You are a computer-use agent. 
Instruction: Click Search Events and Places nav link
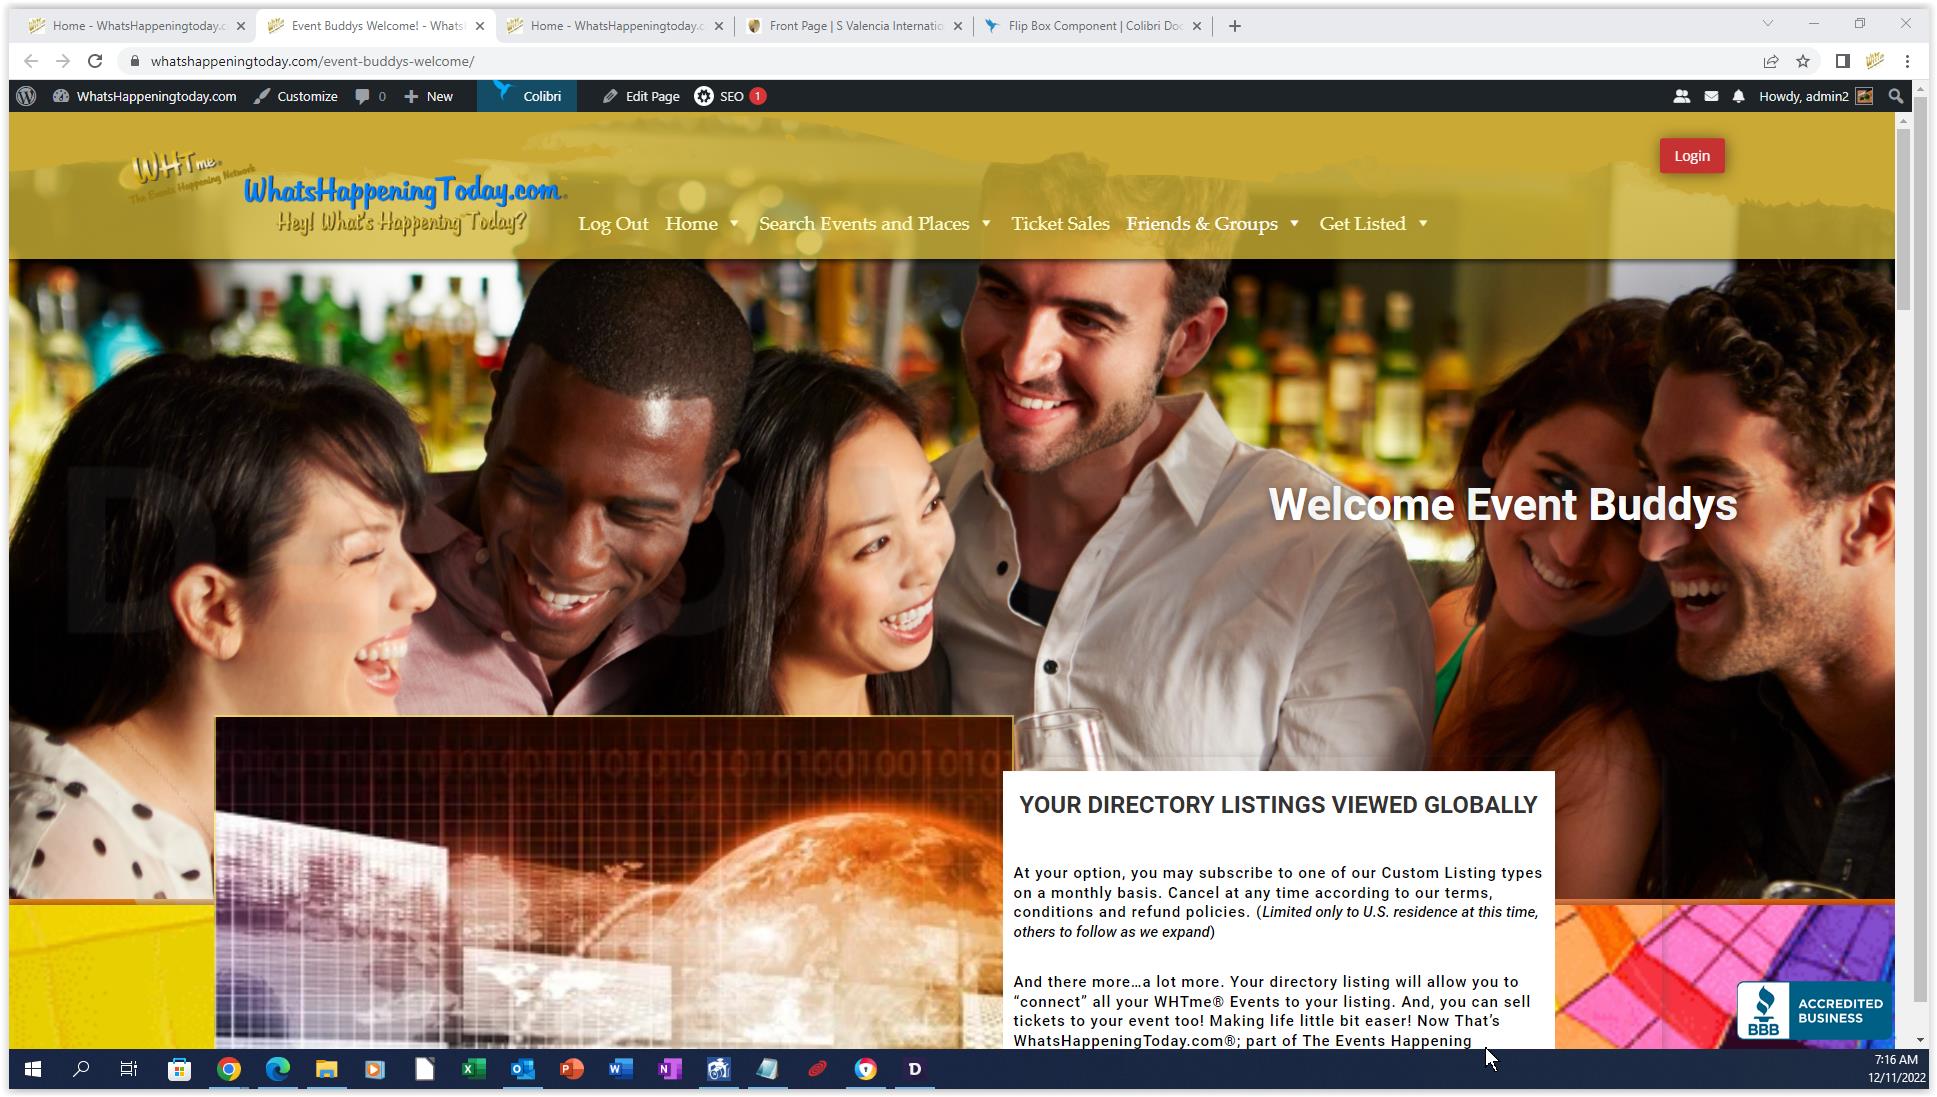863,224
